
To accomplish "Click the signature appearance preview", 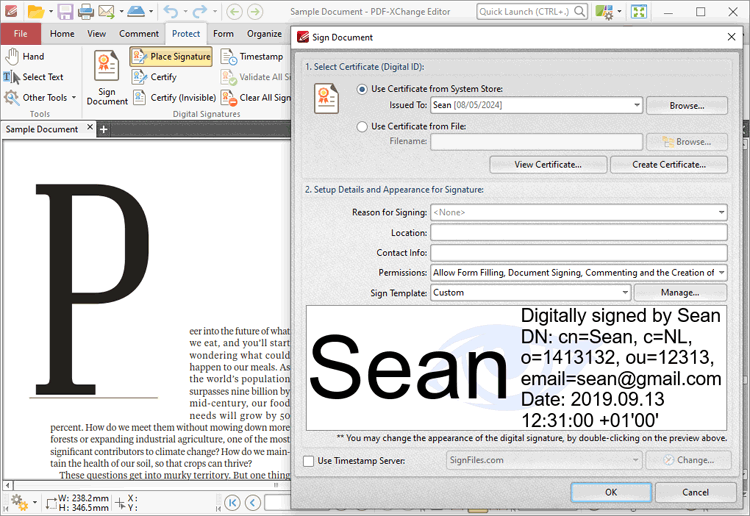I will pyautogui.click(x=516, y=368).
